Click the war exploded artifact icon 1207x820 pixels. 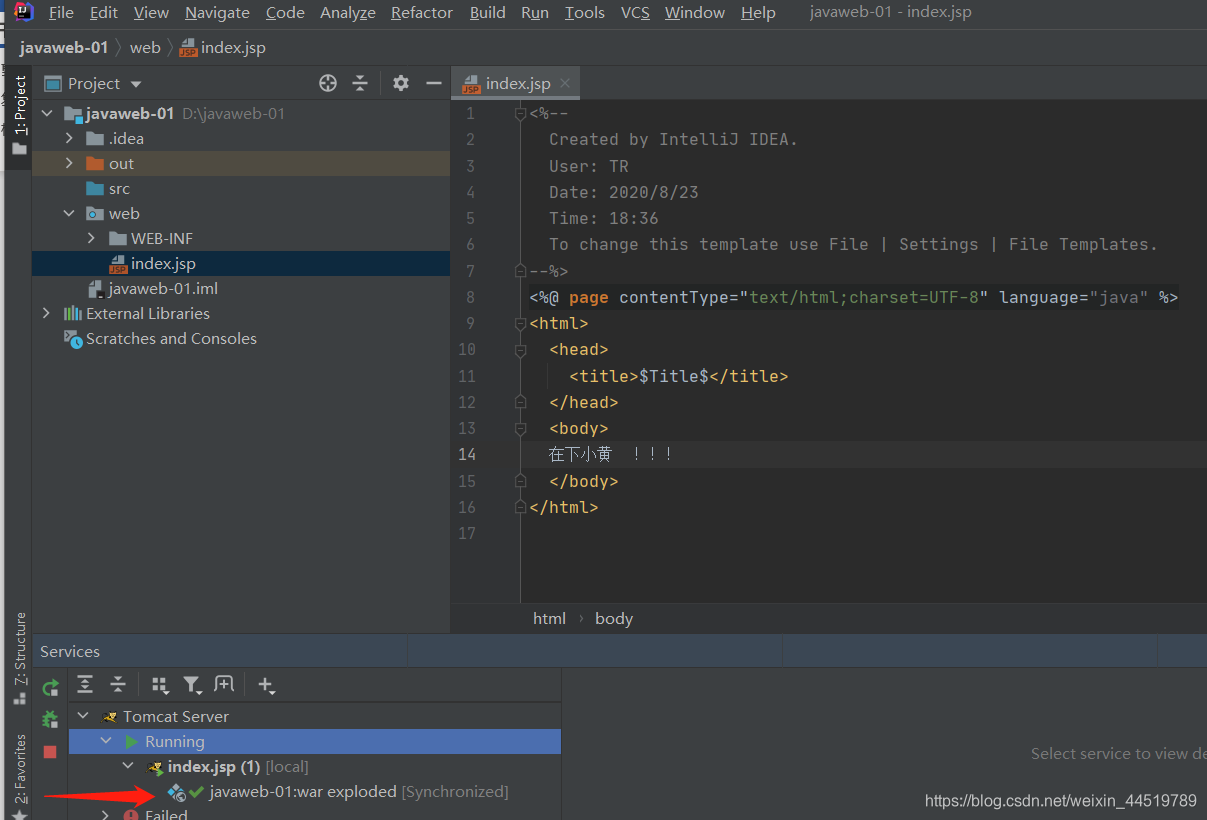[176, 792]
